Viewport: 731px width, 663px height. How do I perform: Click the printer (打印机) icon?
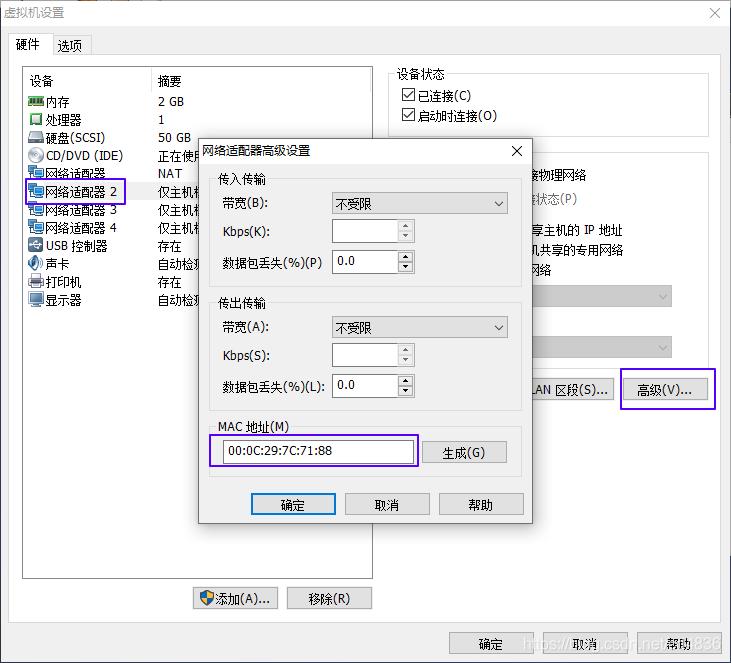pos(35,281)
